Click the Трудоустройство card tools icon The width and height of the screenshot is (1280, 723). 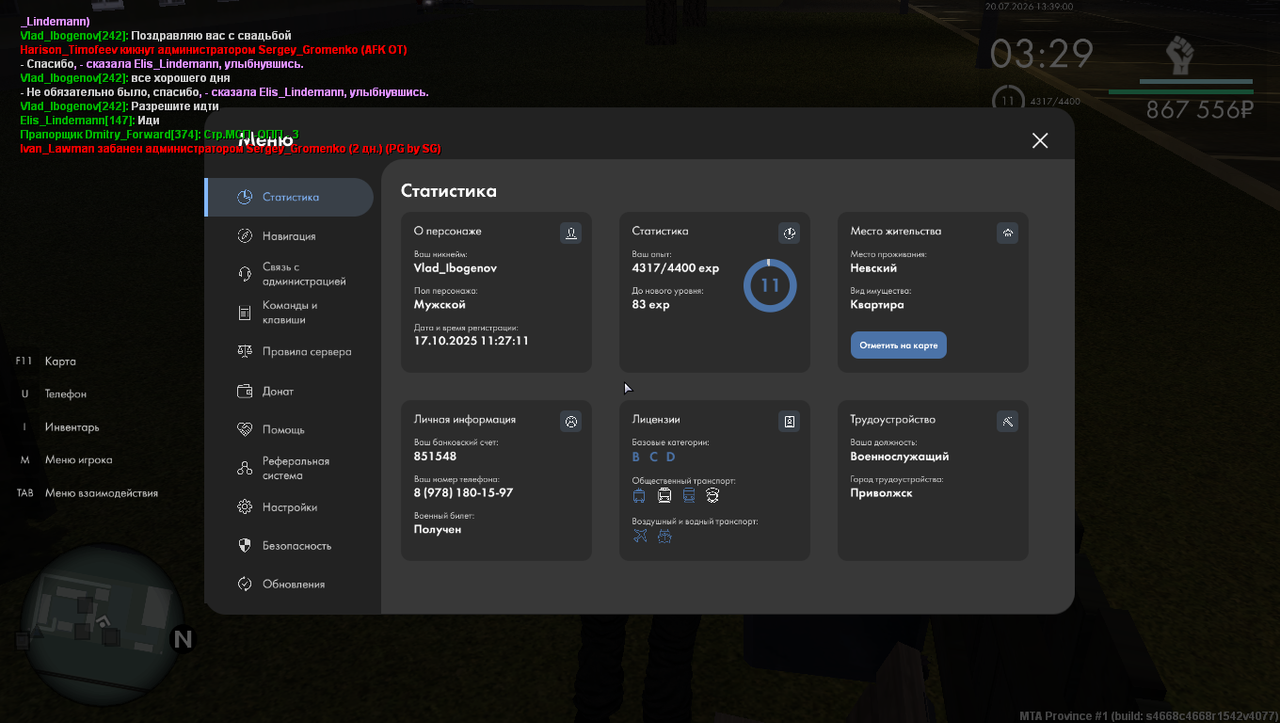[1007, 422]
